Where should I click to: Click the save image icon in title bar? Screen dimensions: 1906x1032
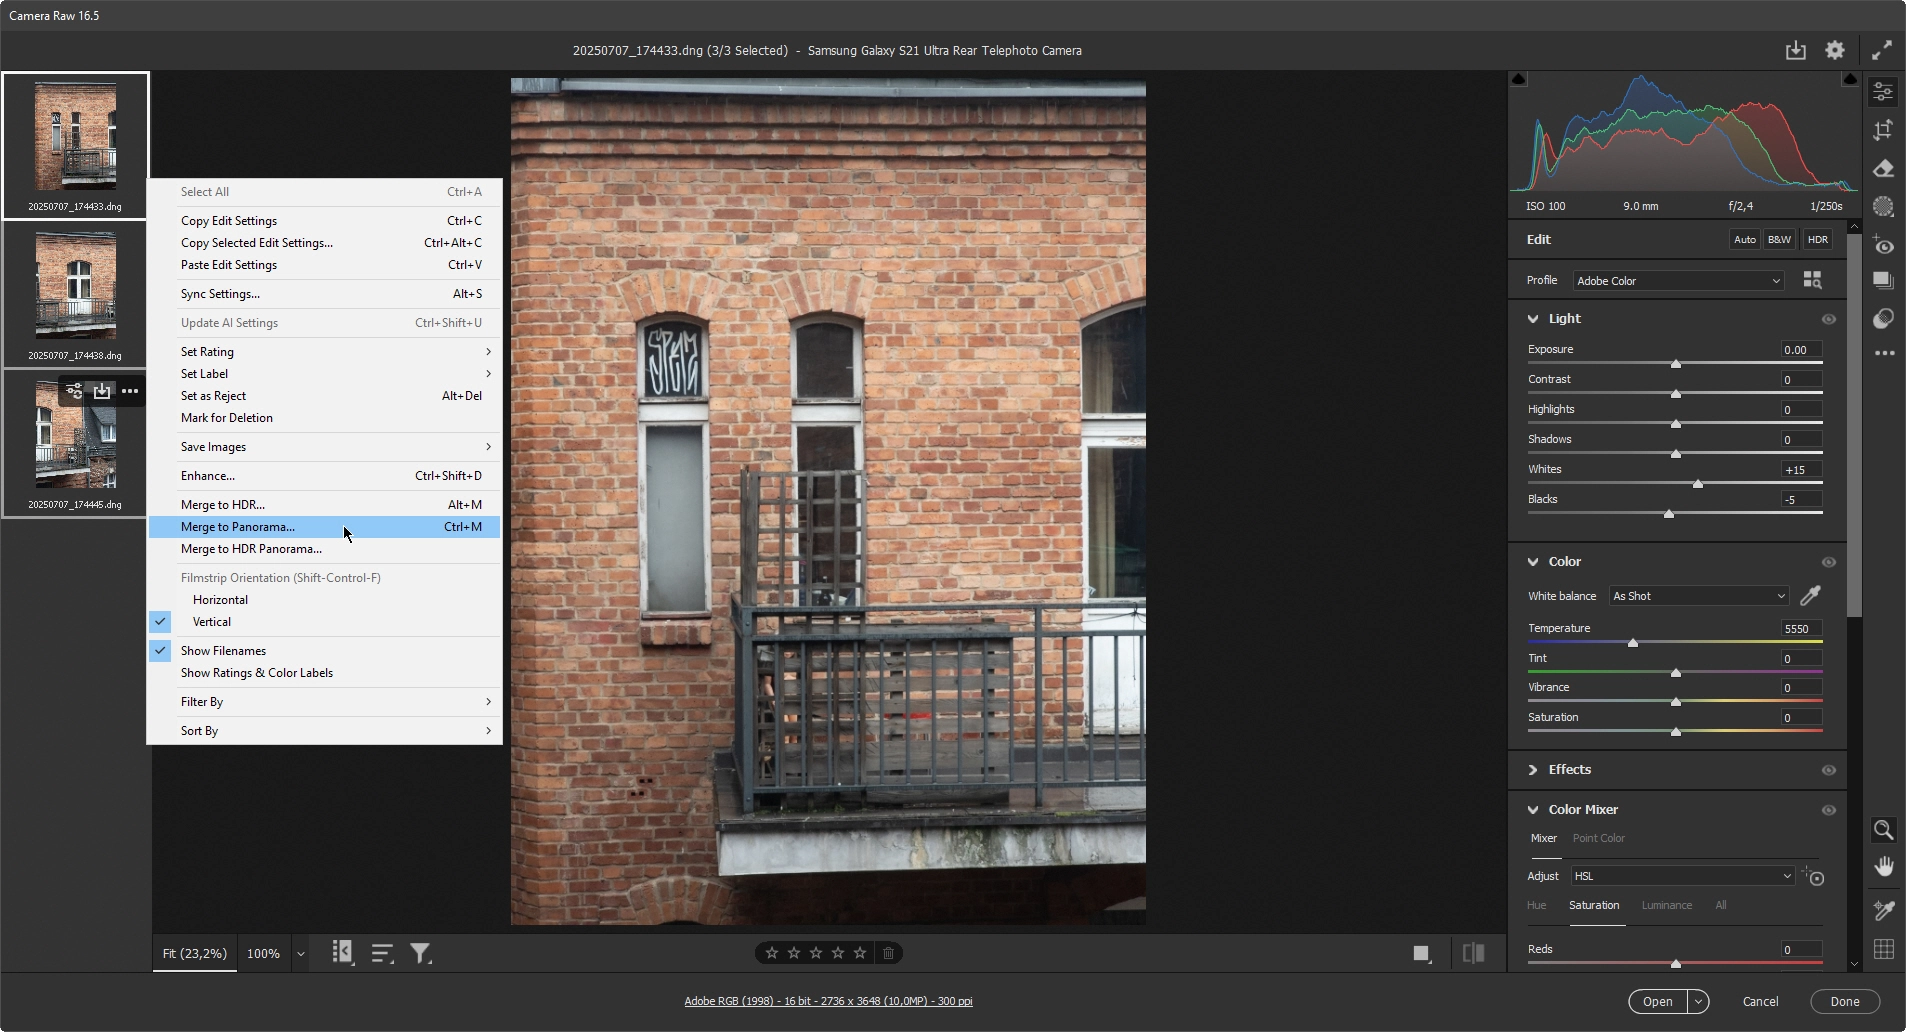(1796, 50)
